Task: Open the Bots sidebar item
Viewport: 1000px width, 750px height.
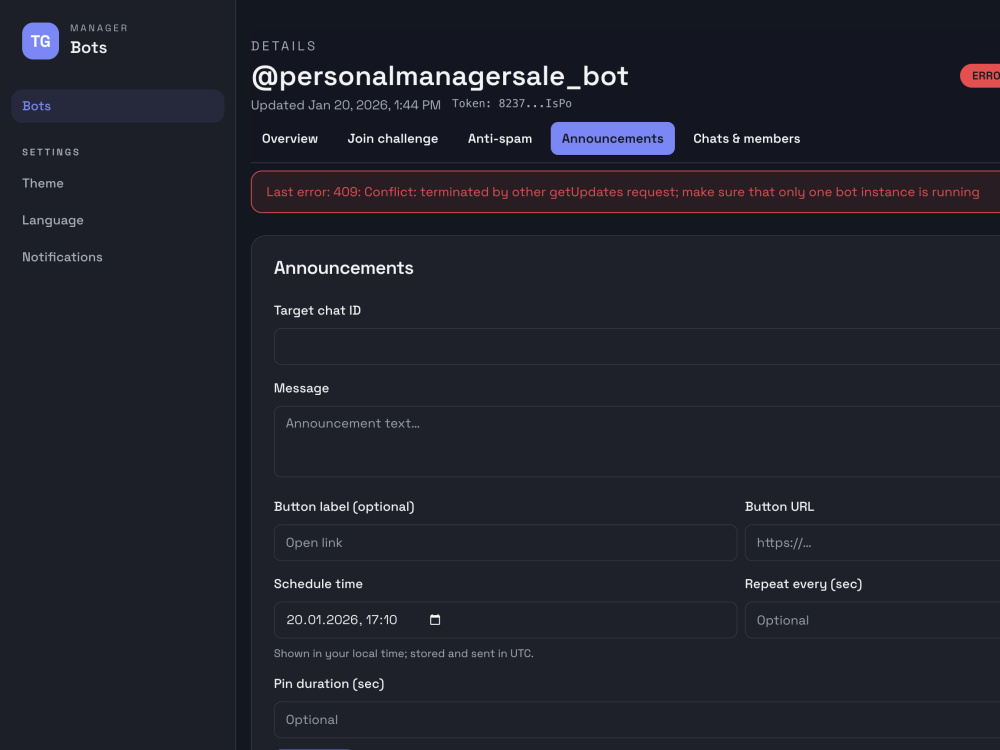Action: (118, 106)
